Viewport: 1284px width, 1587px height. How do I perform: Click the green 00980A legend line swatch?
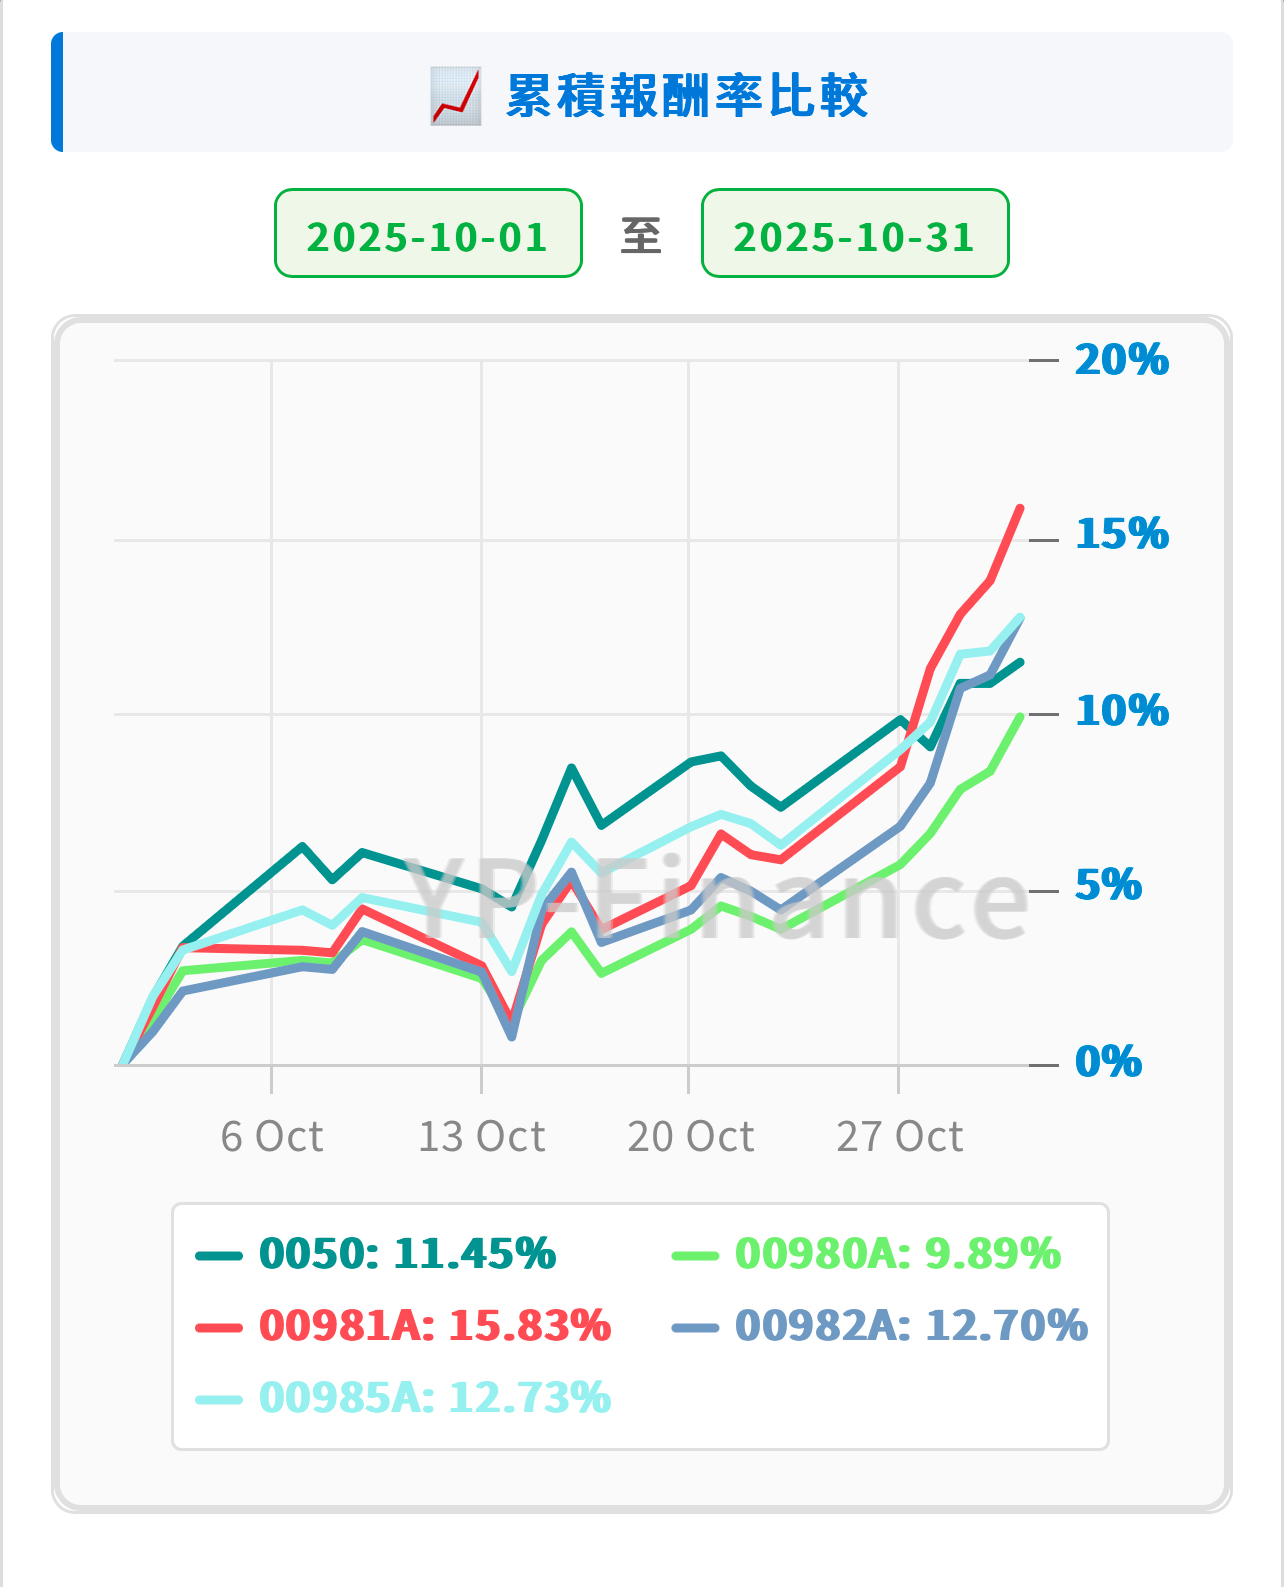[695, 1256]
